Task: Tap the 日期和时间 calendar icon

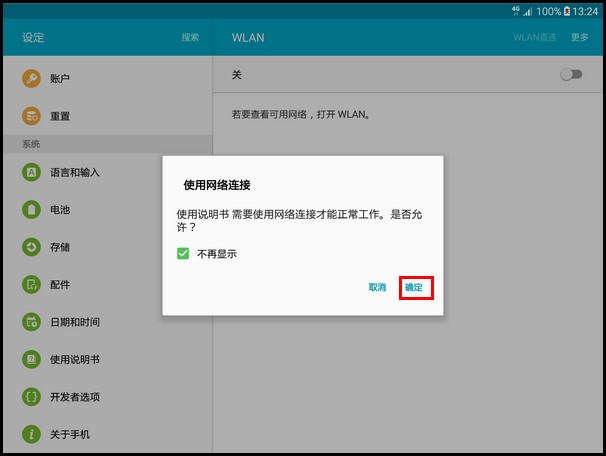Action: click(31, 322)
